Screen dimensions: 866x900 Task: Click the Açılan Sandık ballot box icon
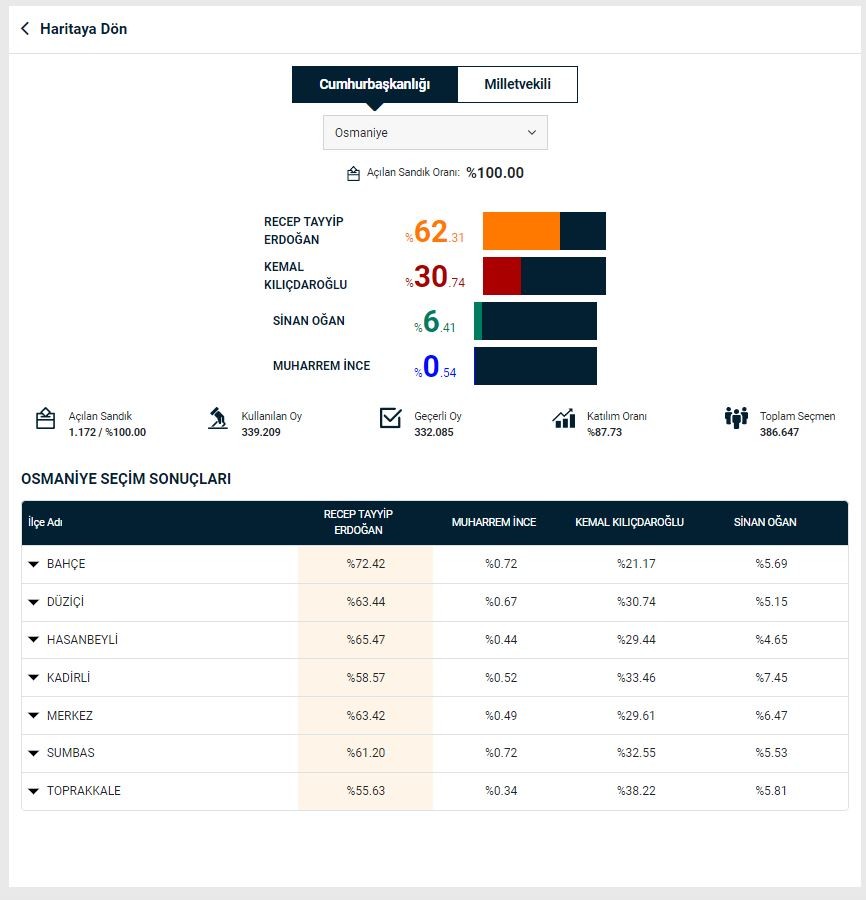tap(45, 418)
